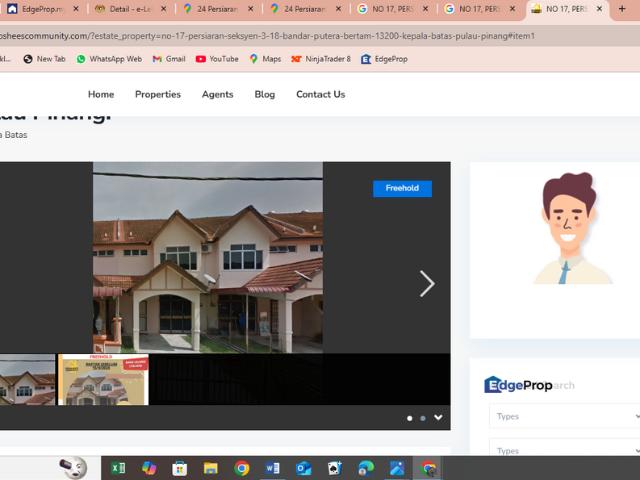The image size is (640, 480).
Task: Open the Properties menu item
Action: point(158,94)
